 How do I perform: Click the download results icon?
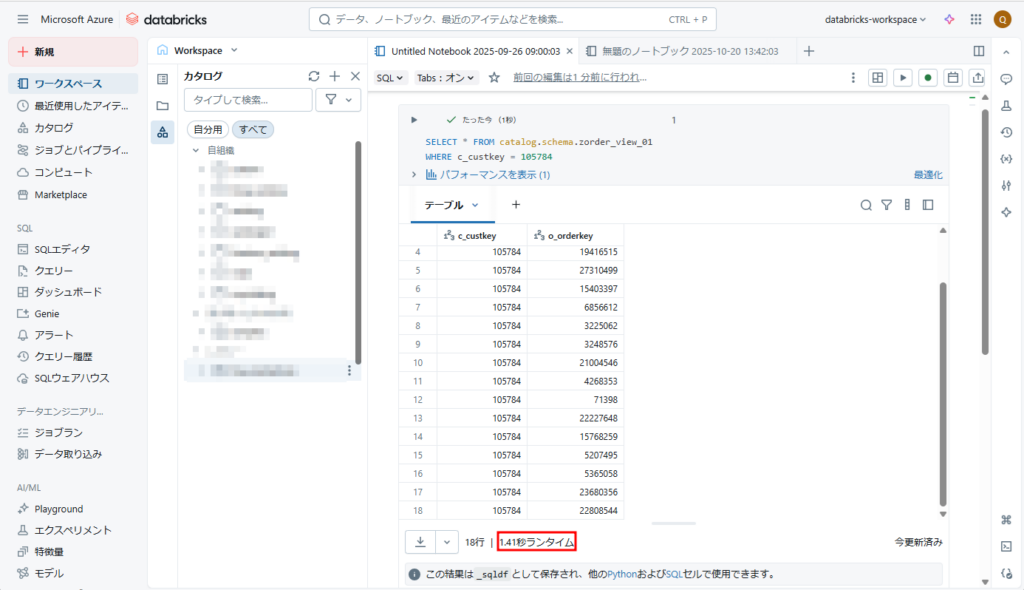(x=420, y=541)
